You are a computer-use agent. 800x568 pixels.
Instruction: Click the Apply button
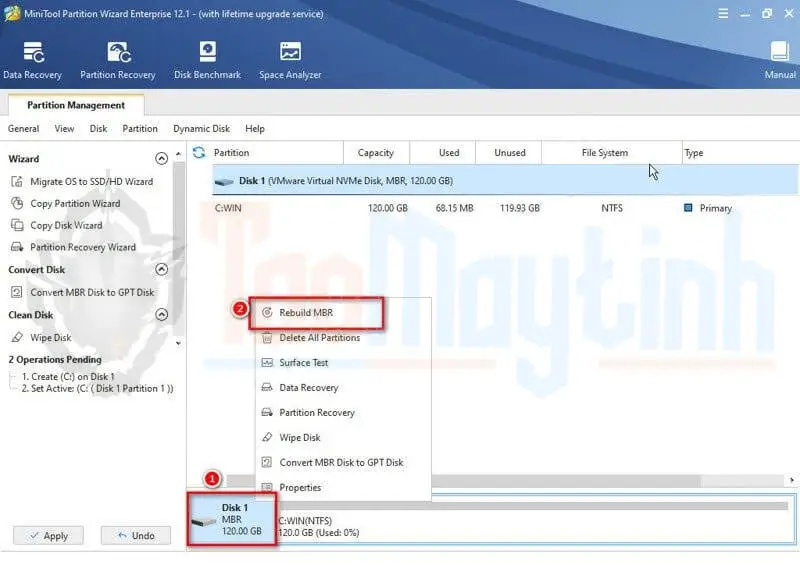click(x=47, y=536)
